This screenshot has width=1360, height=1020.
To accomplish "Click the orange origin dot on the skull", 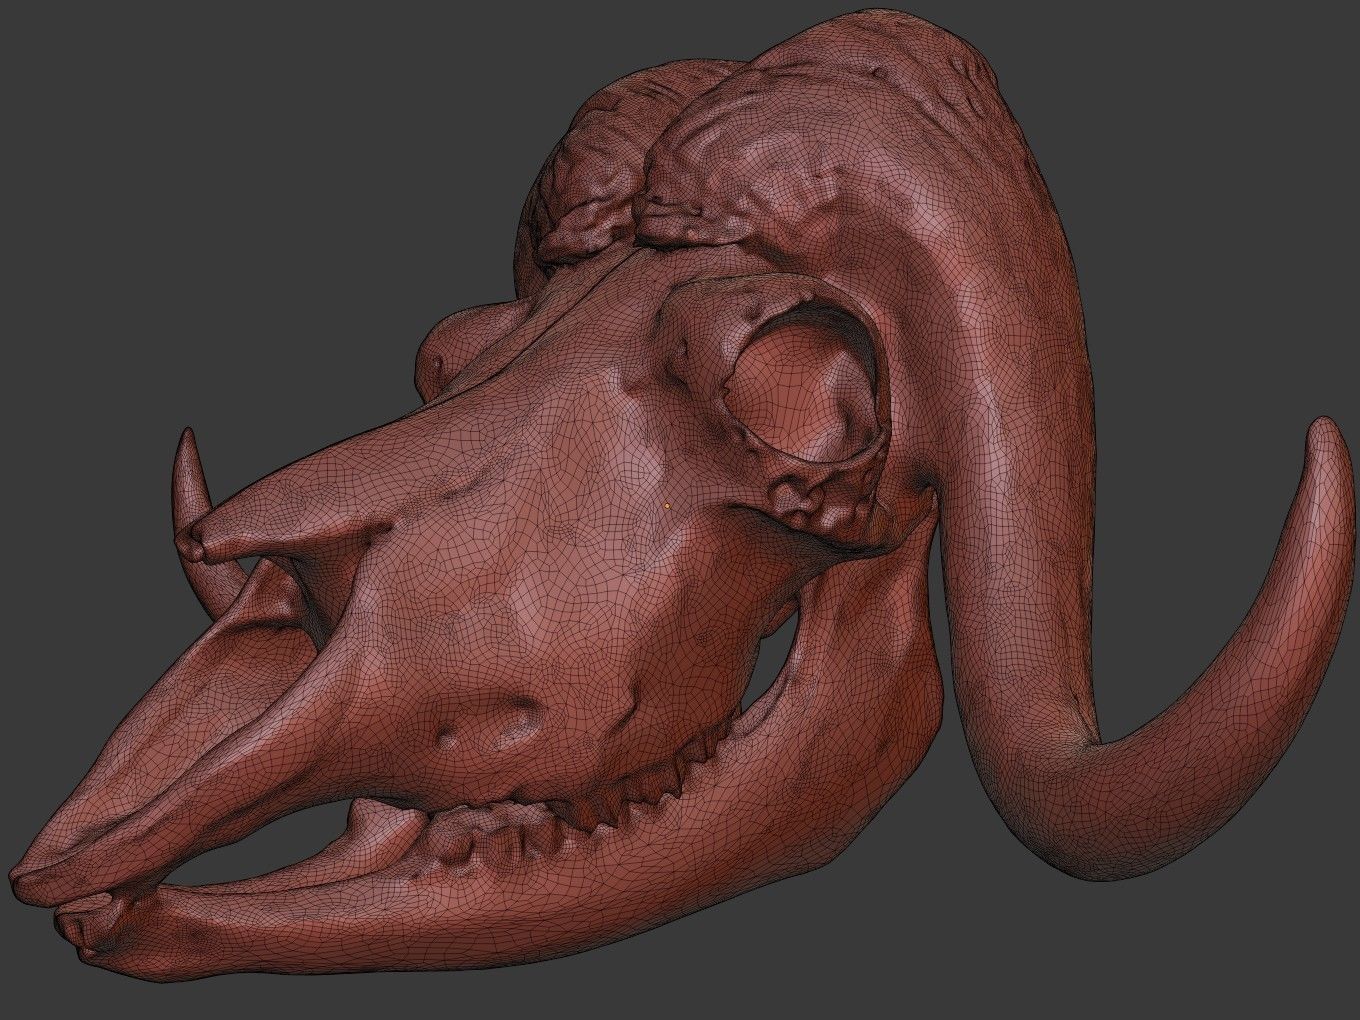I will click(667, 506).
